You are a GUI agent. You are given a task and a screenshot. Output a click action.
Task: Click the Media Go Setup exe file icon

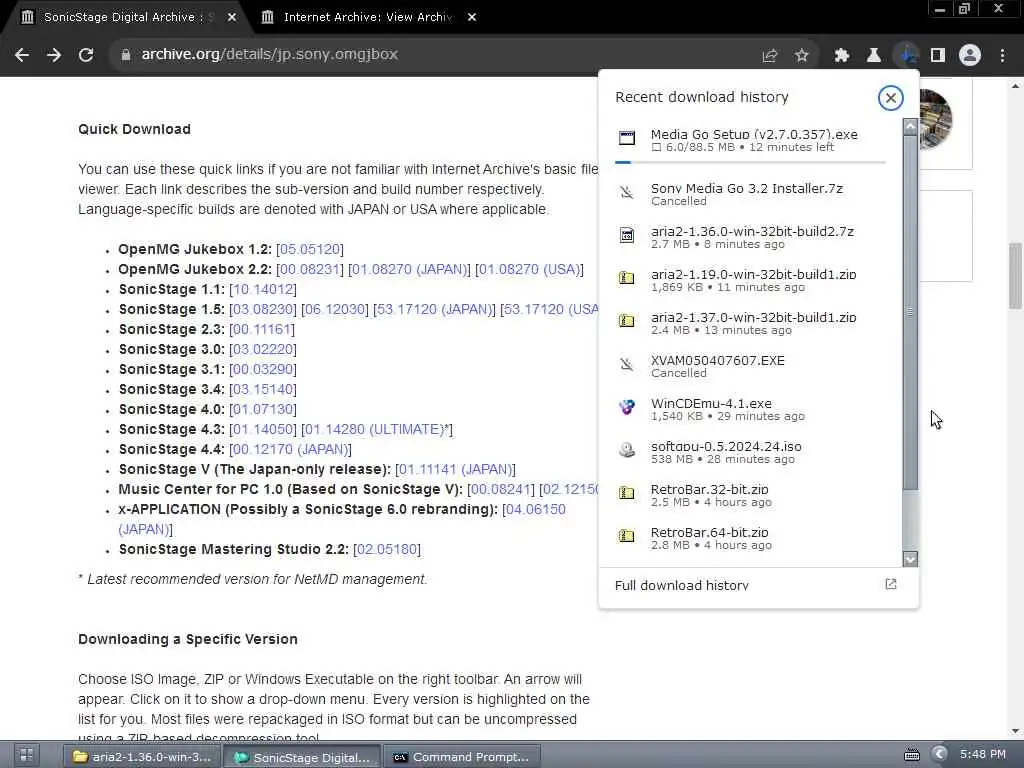click(x=626, y=138)
